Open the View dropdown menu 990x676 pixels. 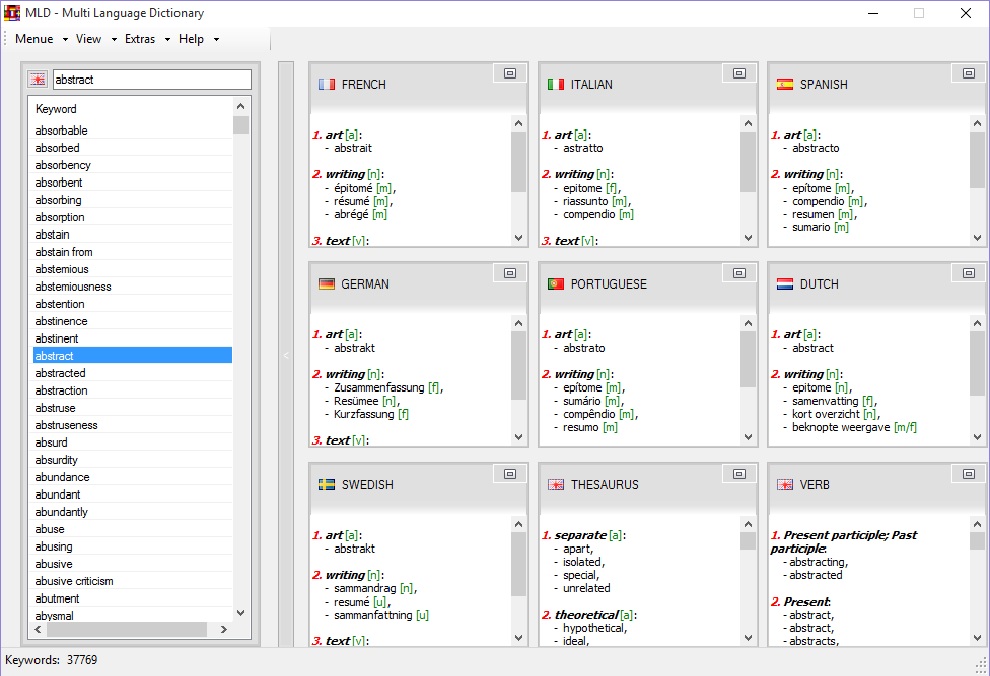pyautogui.click(x=96, y=39)
